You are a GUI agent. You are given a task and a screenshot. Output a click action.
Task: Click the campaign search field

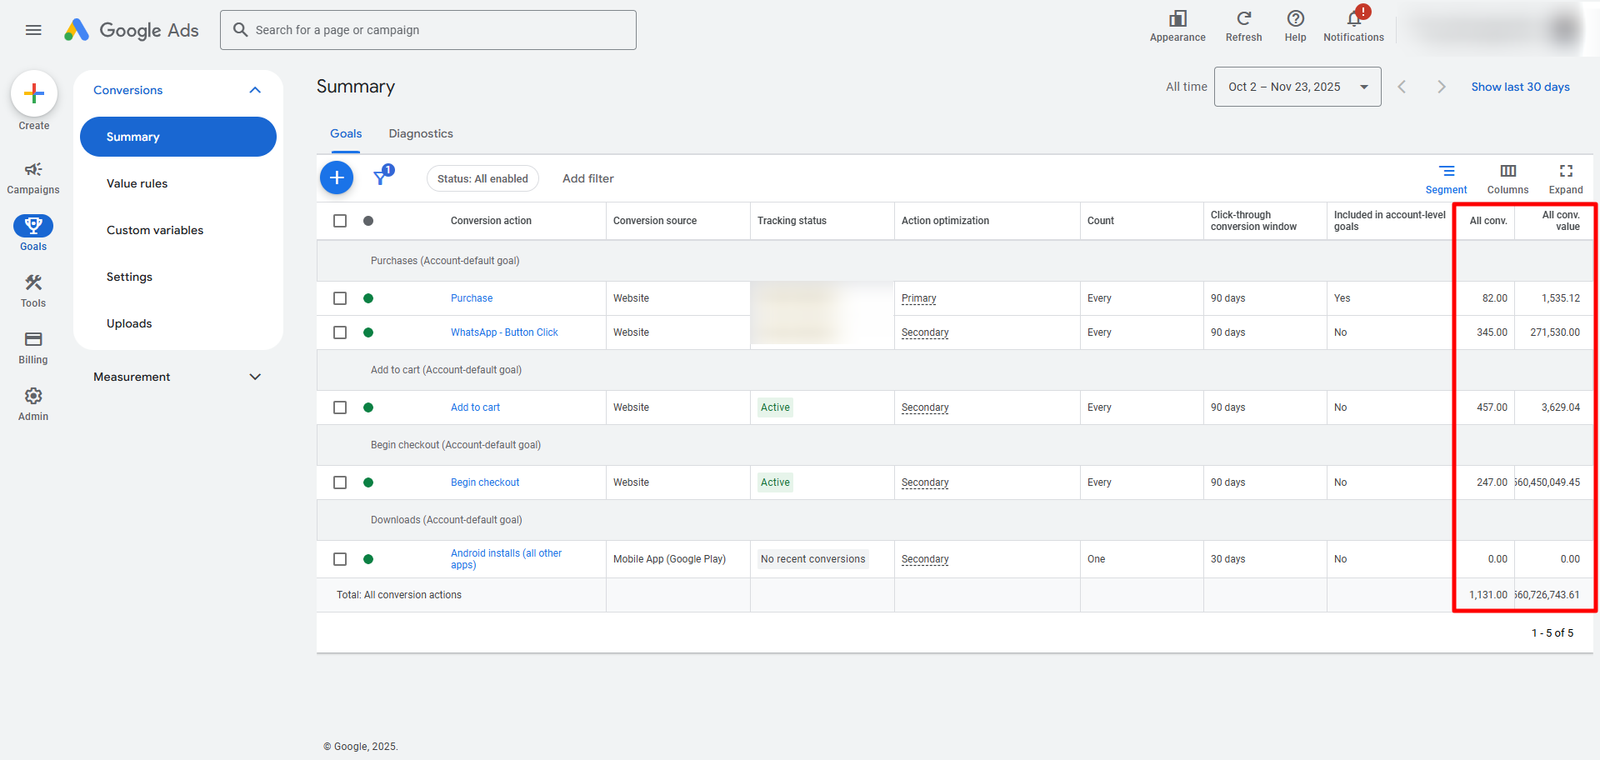click(x=428, y=30)
